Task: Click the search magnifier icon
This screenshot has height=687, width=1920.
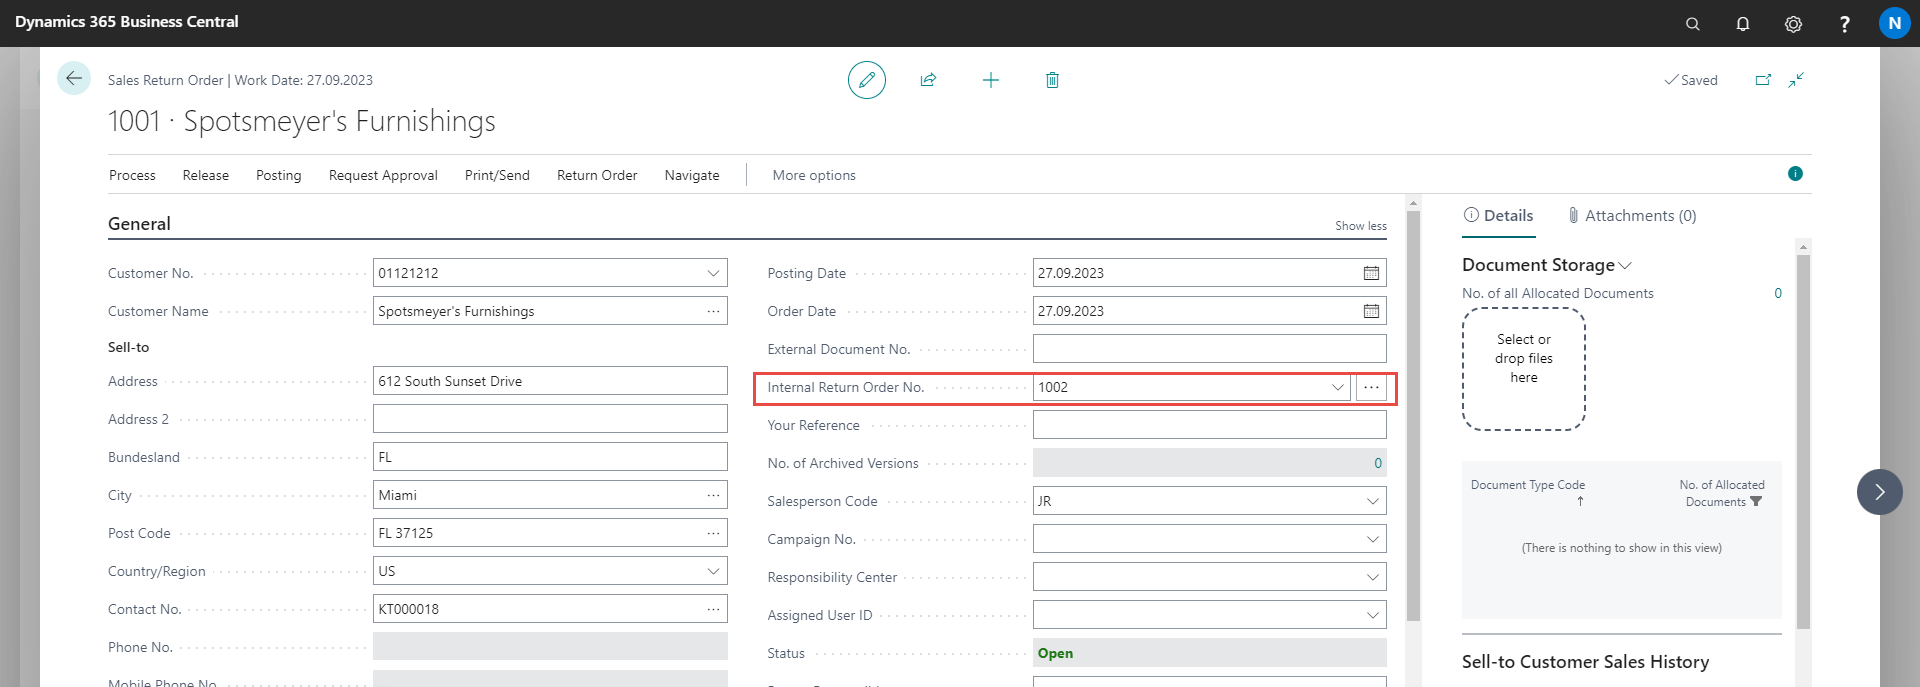Action: coord(1693,24)
